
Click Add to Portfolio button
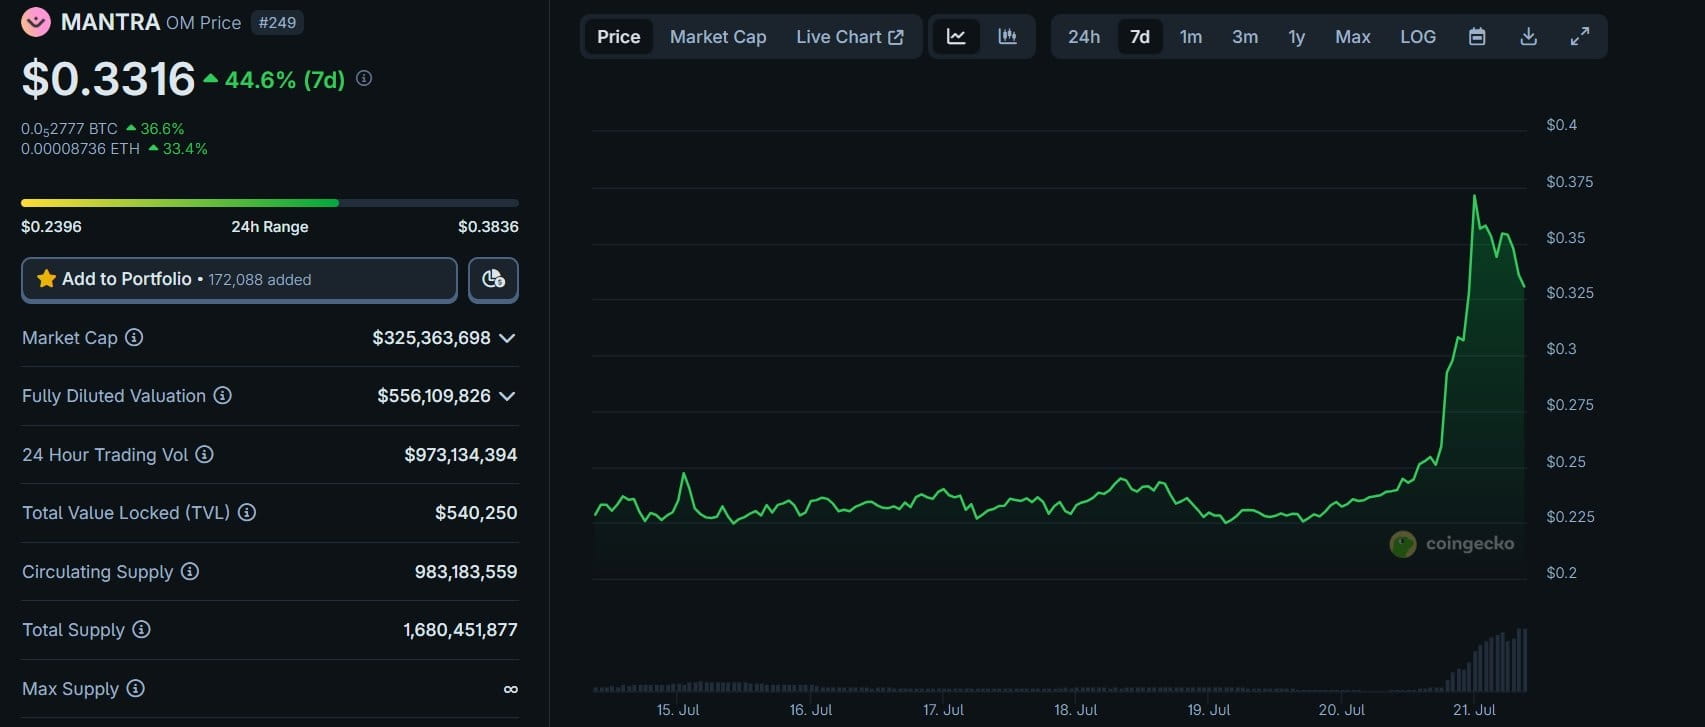[239, 280]
